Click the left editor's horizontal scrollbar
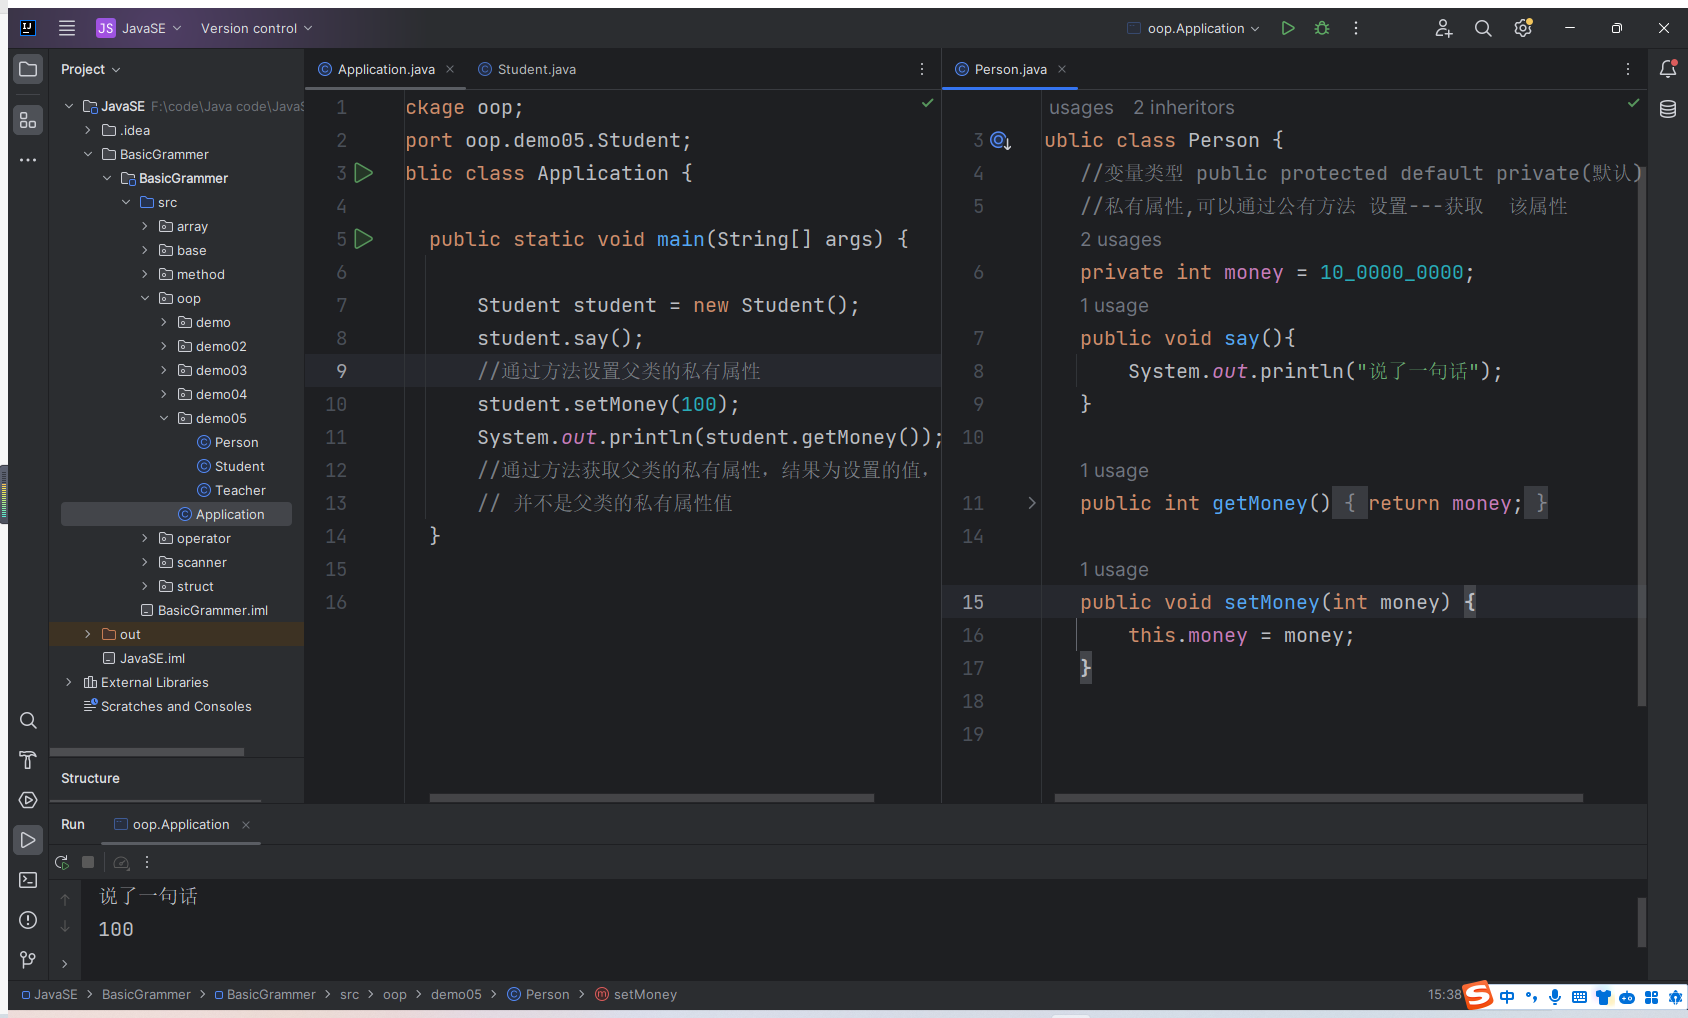The height and width of the screenshot is (1018, 1688). coord(651,798)
